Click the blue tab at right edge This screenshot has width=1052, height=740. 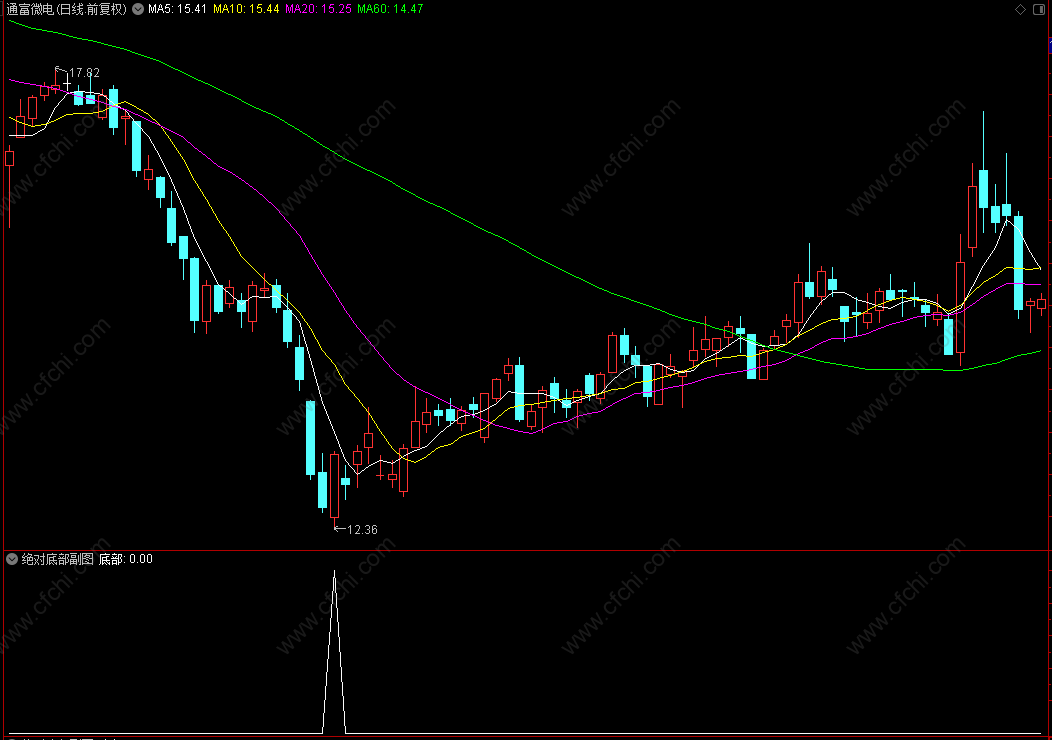(x=1050, y=46)
